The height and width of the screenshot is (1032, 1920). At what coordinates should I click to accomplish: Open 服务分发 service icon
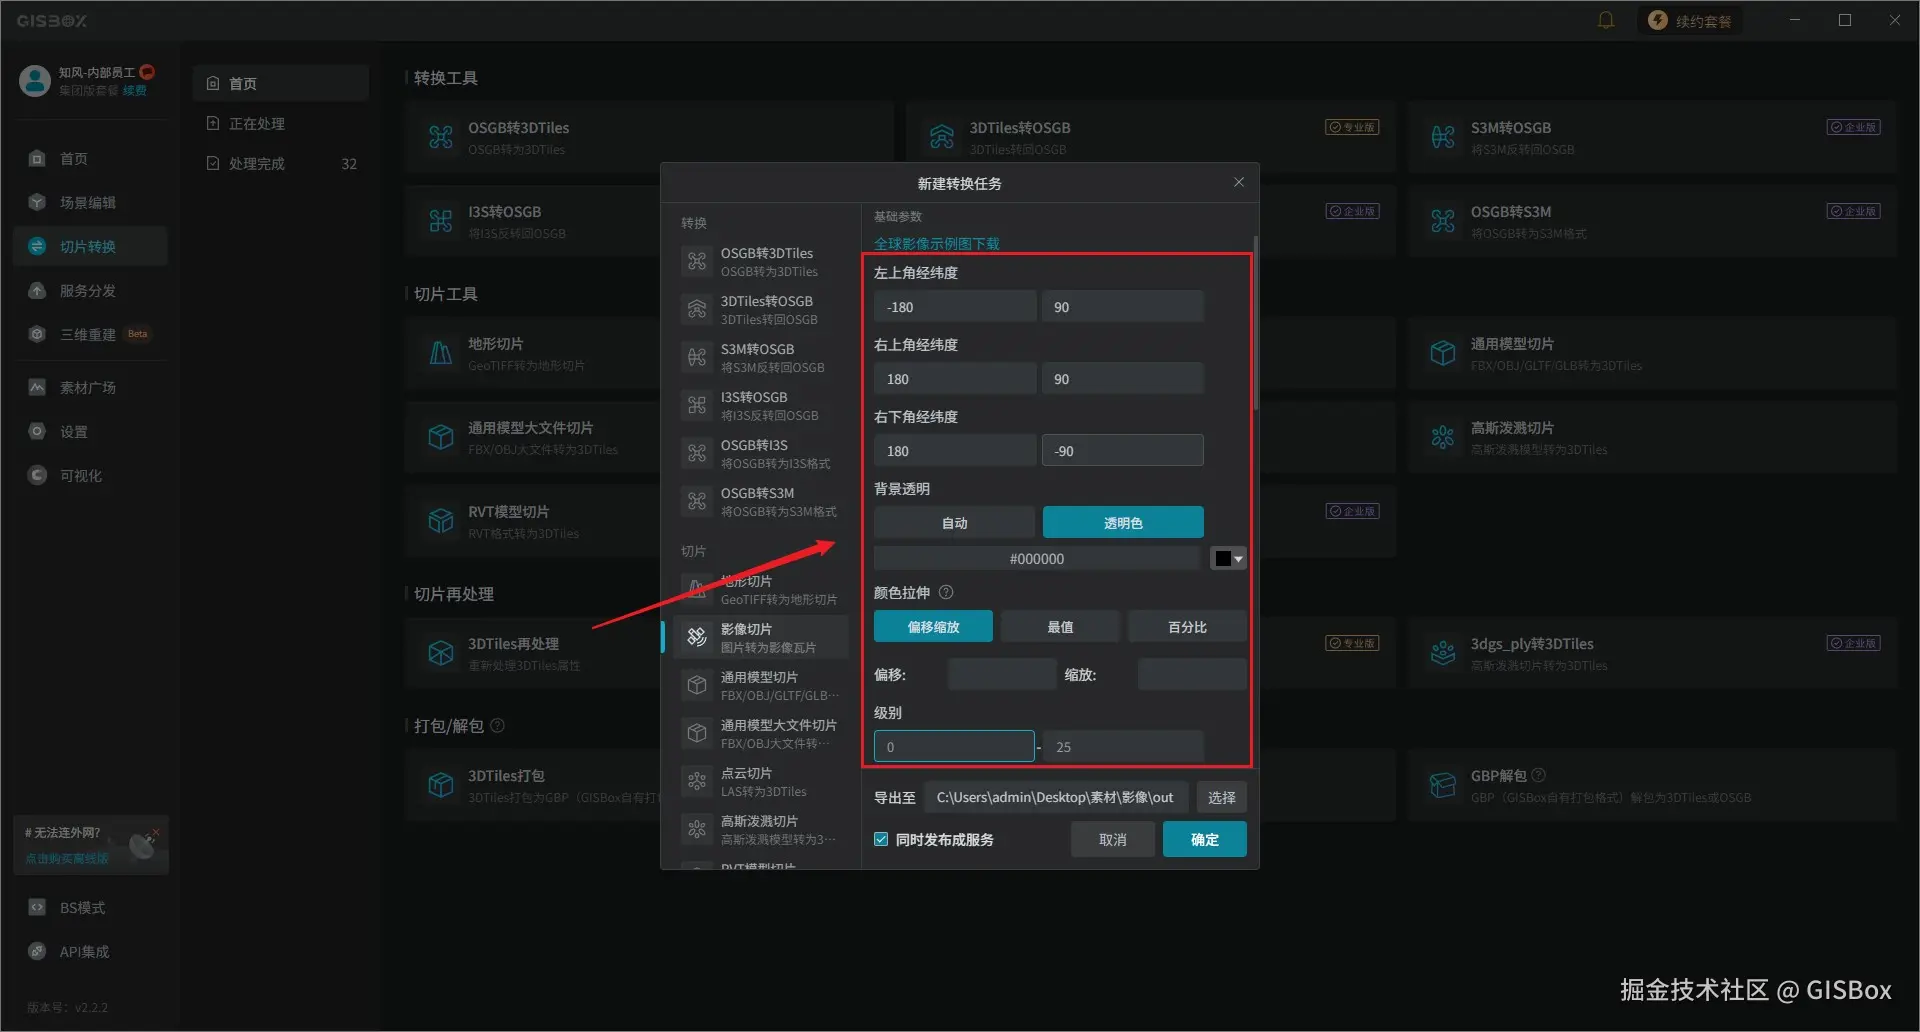point(37,290)
